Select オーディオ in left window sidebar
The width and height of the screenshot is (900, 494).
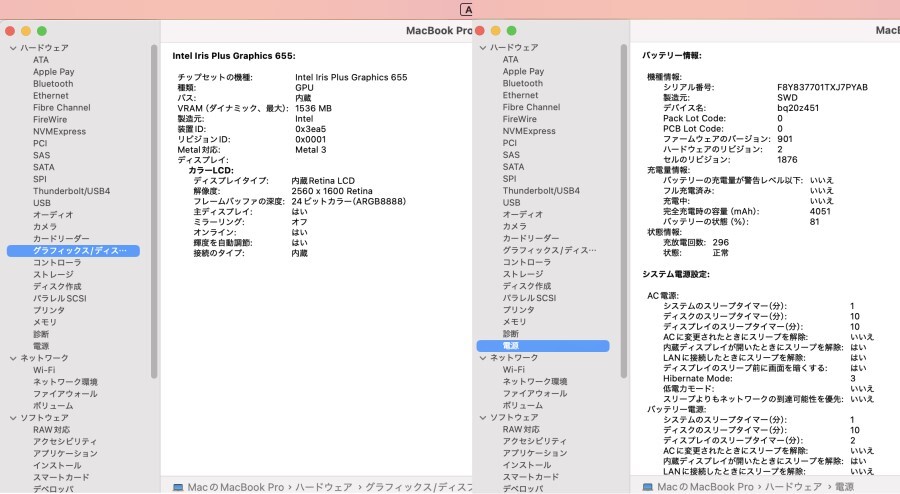53,215
